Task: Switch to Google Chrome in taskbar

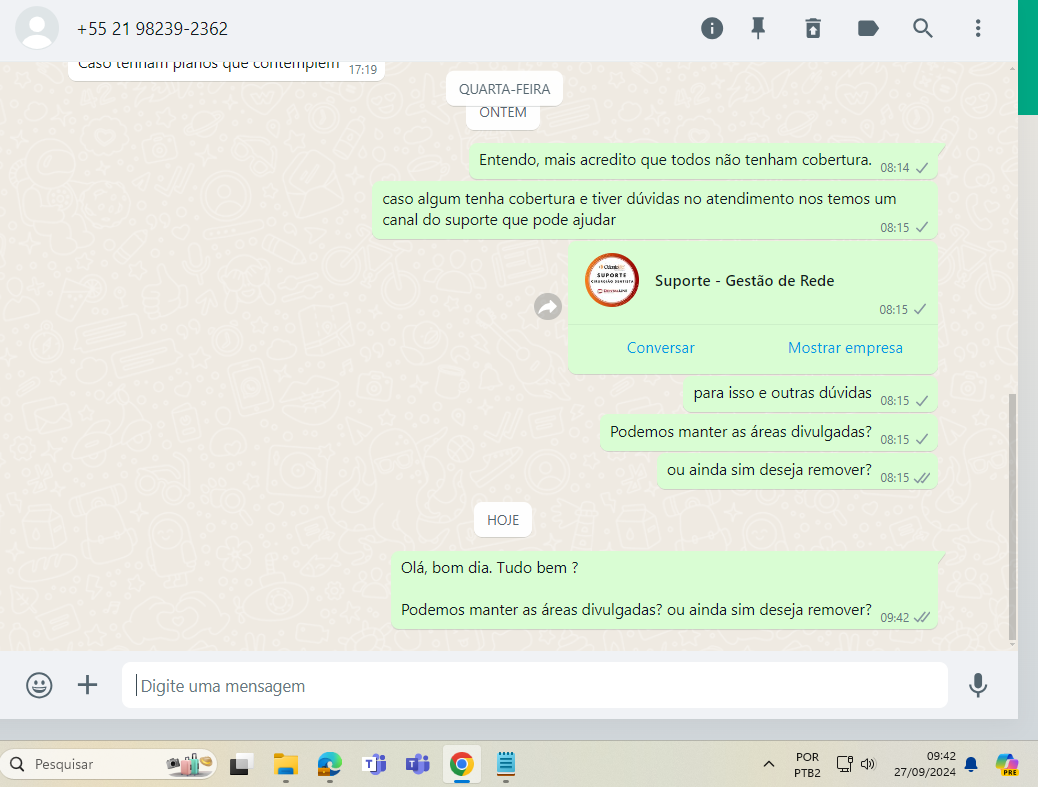Action: click(461, 764)
